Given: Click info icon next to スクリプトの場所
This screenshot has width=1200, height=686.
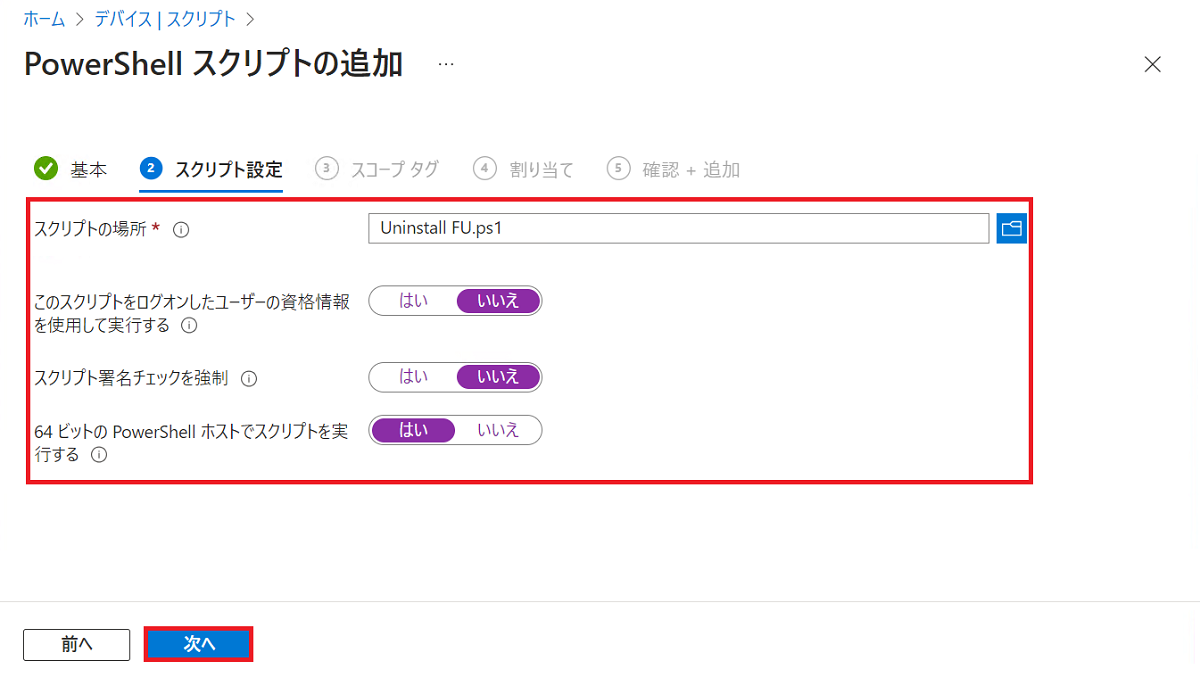Looking at the screenshot, I should click(x=181, y=229).
